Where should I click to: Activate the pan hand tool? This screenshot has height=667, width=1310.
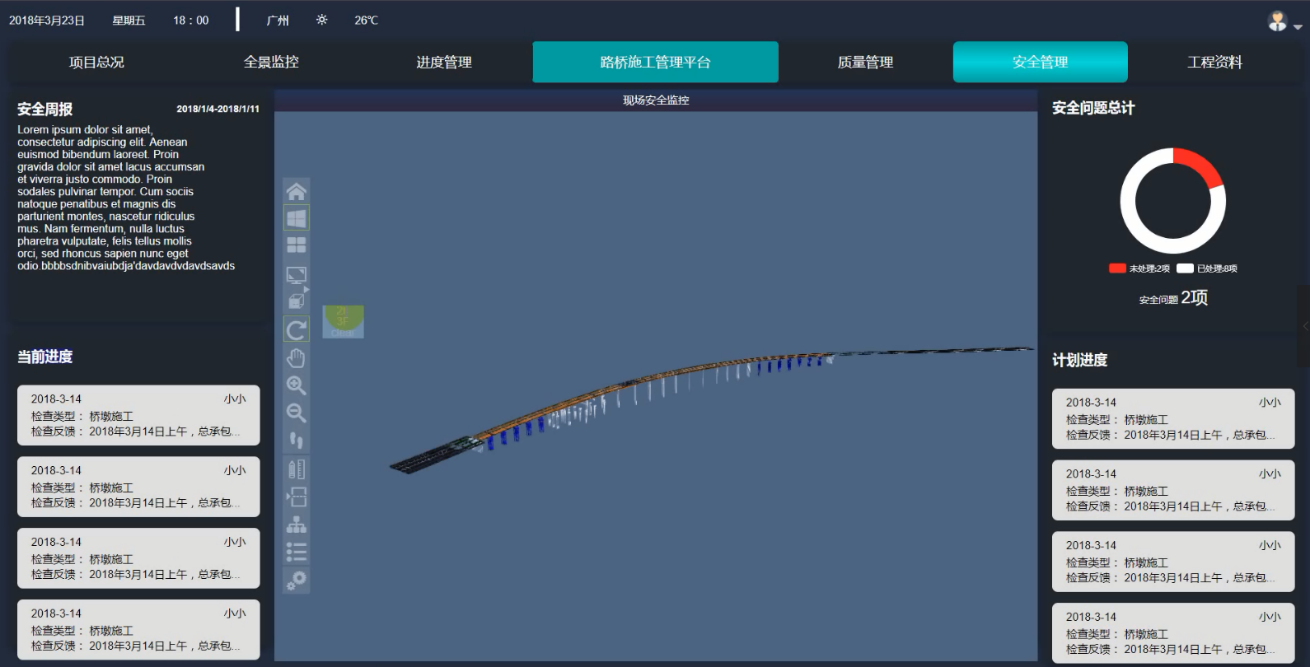[x=297, y=358]
